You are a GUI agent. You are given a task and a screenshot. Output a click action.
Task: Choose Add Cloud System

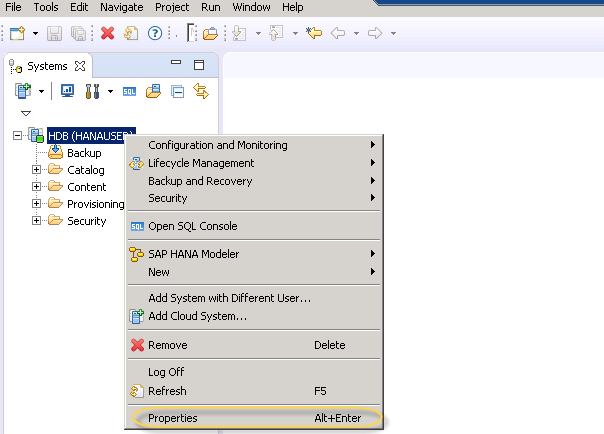(254, 316)
